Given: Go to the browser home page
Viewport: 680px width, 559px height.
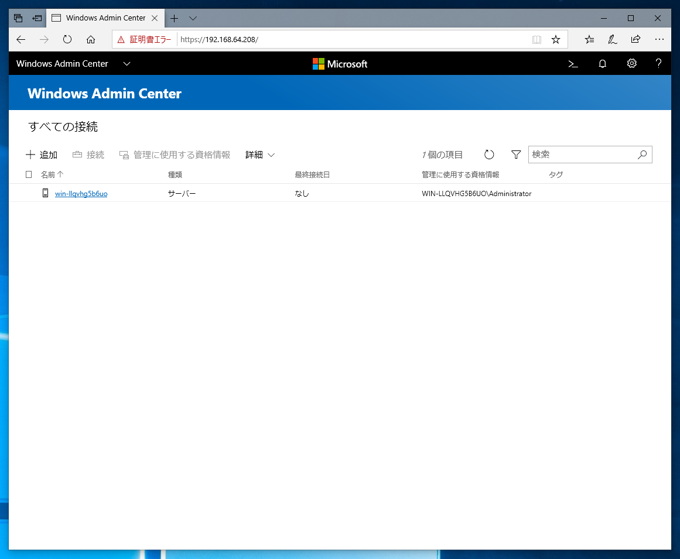Looking at the screenshot, I should point(91,40).
